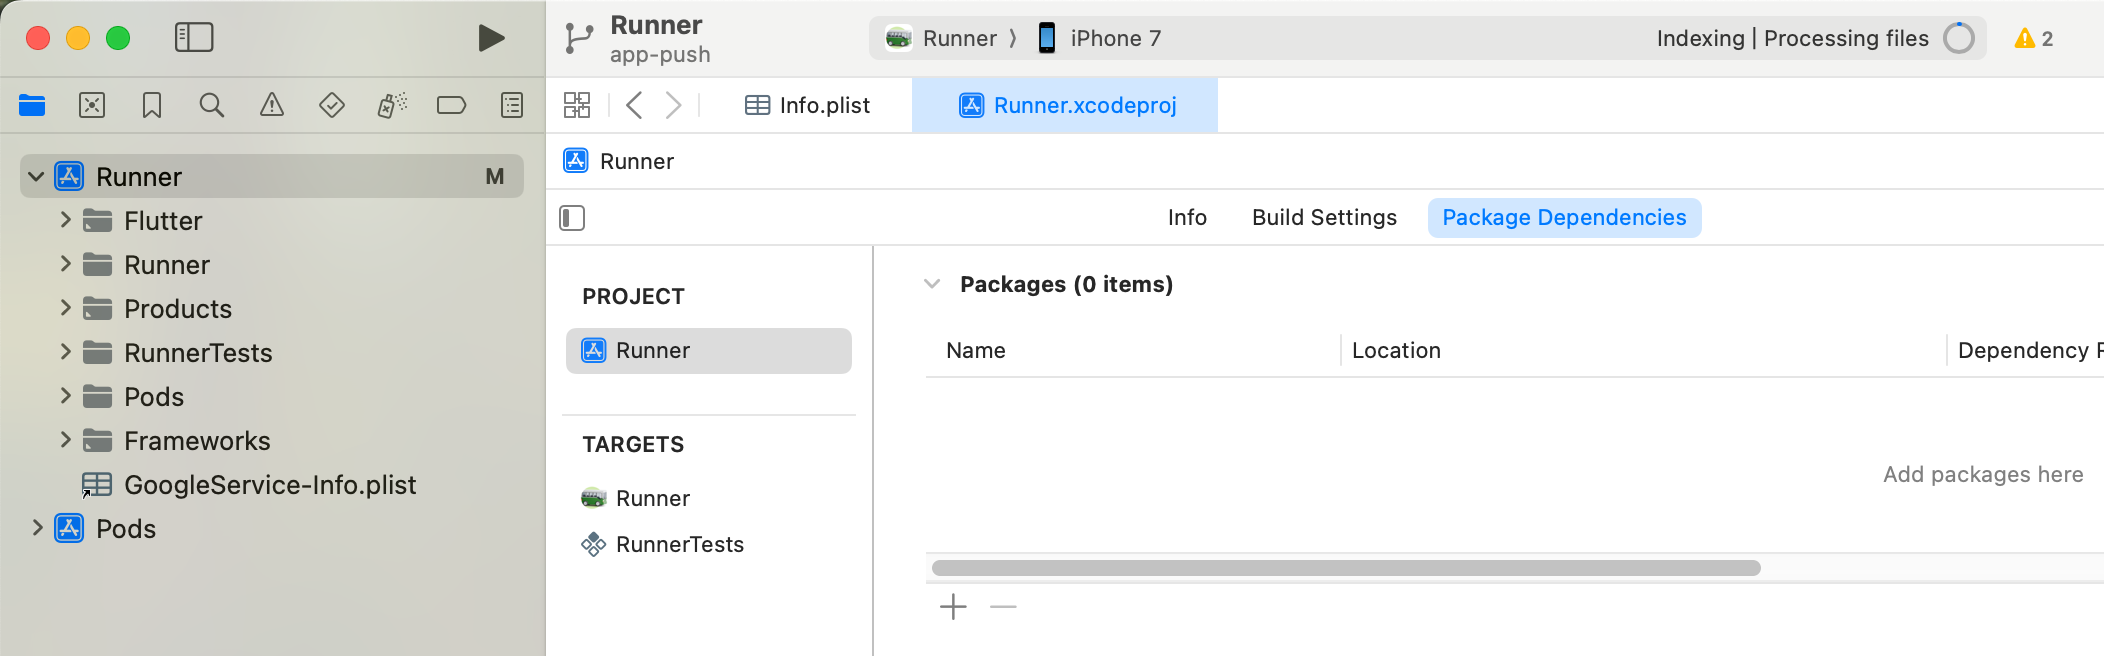Select the Products folder row
2104x656 pixels.
(272, 309)
